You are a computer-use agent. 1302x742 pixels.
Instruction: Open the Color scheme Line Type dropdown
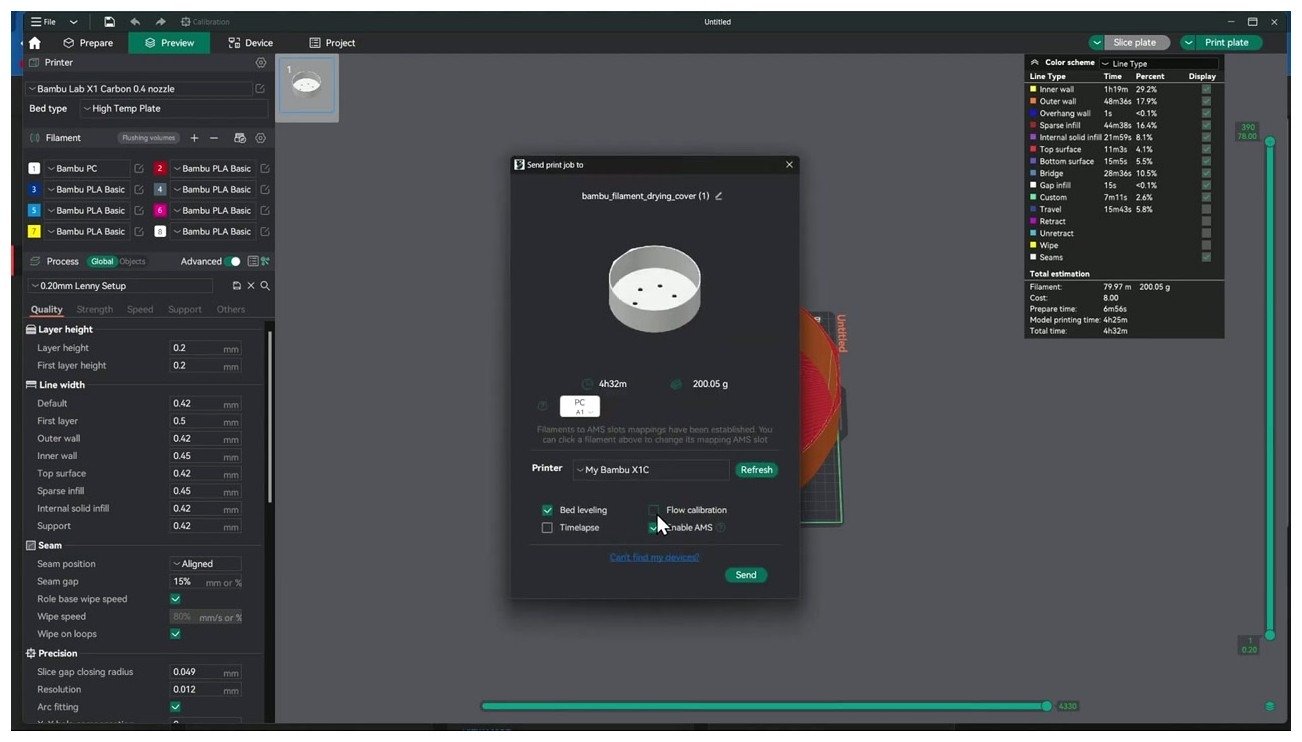pyautogui.click(x=1158, y=63)
